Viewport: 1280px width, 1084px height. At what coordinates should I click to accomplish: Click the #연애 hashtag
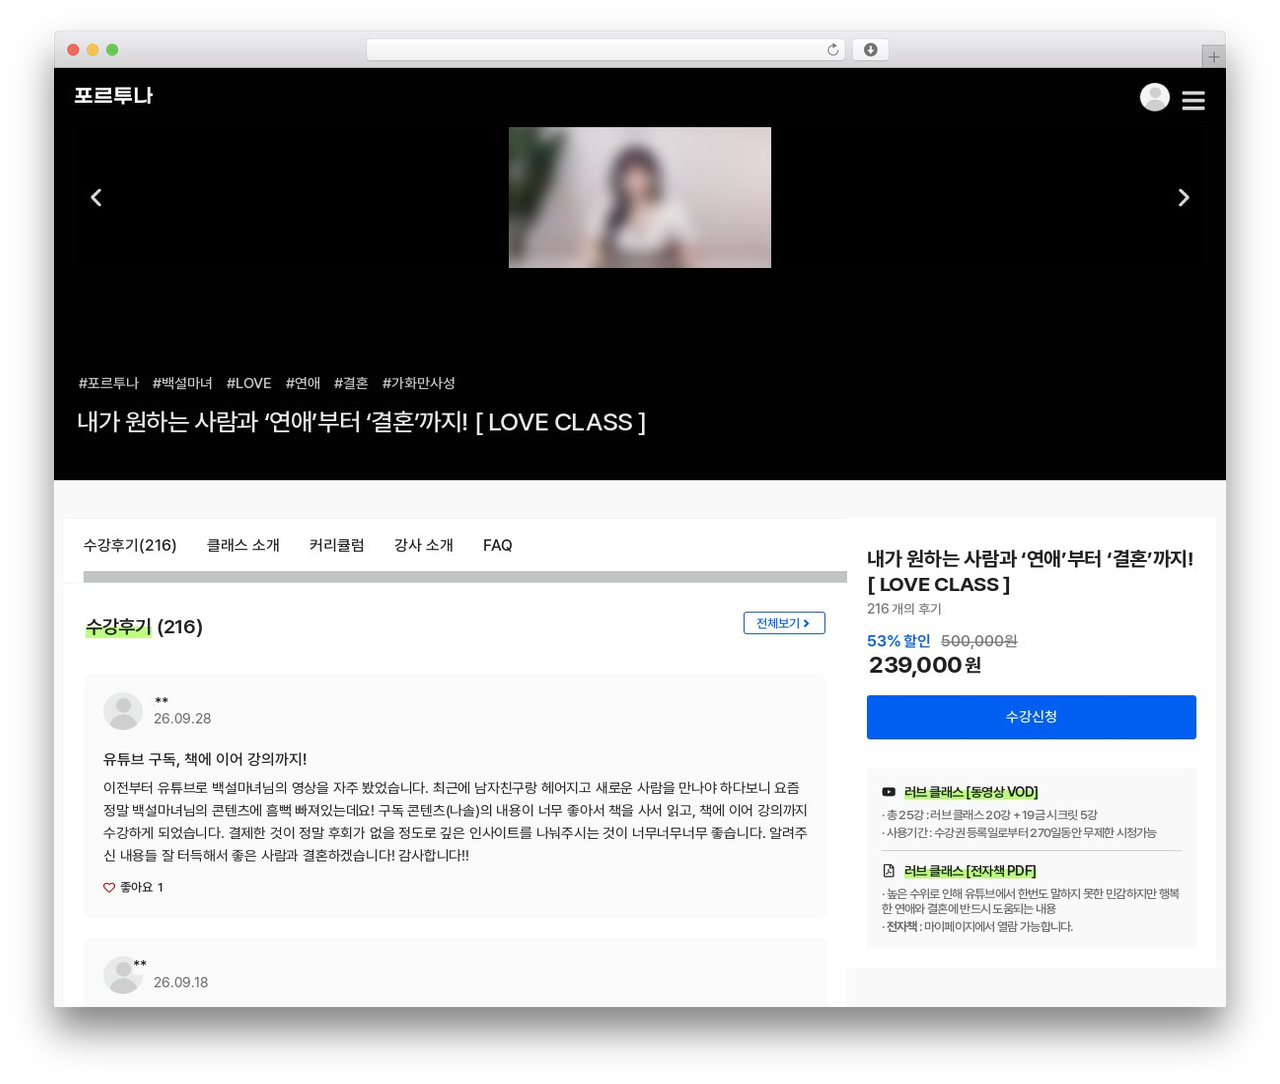pyautogui.click(x=303, y=383)
